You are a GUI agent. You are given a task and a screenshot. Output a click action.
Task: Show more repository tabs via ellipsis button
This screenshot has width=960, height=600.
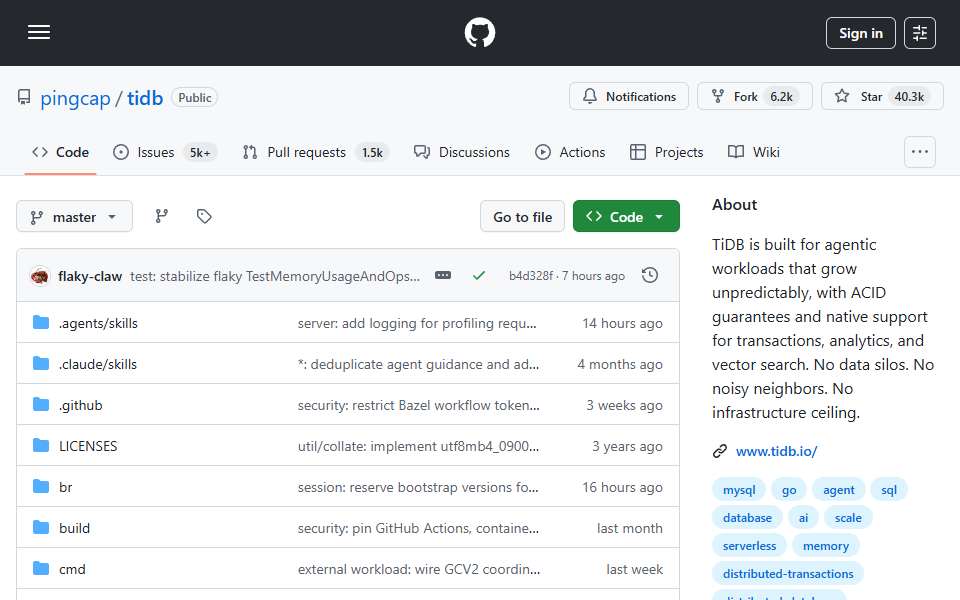pos(920,152)
